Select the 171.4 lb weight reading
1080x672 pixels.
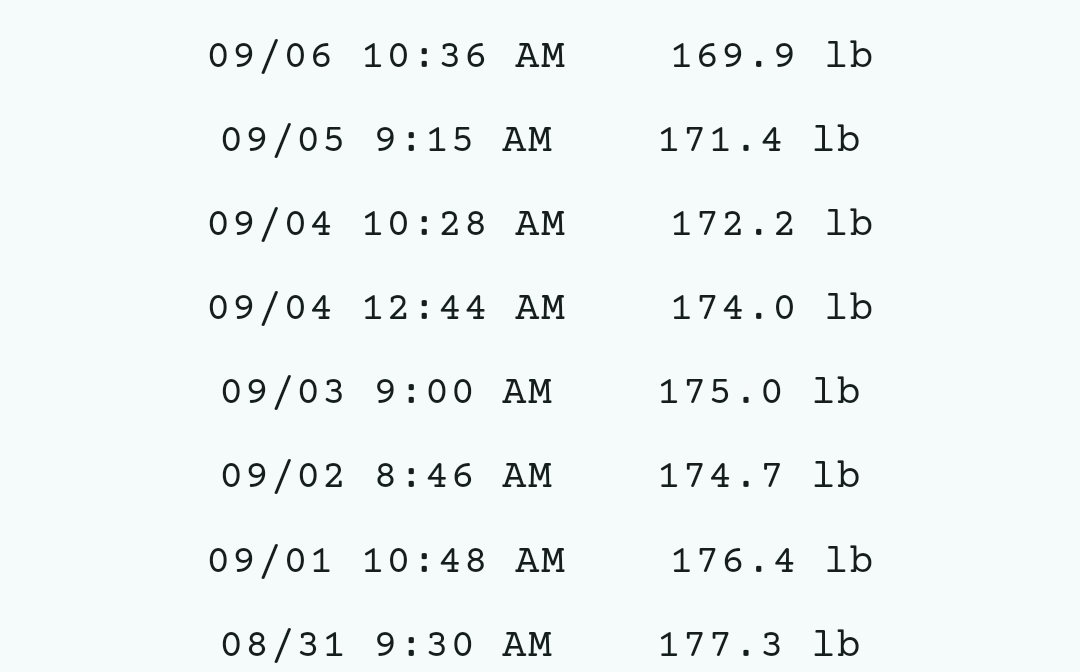point(759,140)
